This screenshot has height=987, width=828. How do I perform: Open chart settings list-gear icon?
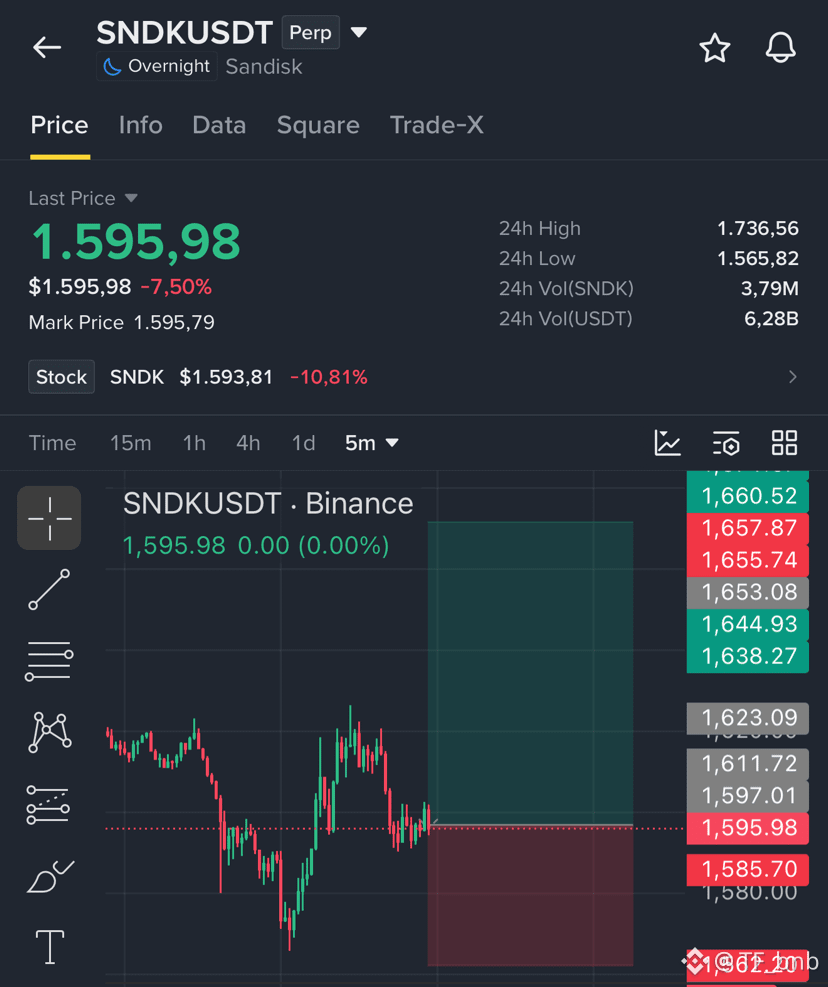(726, 443)
